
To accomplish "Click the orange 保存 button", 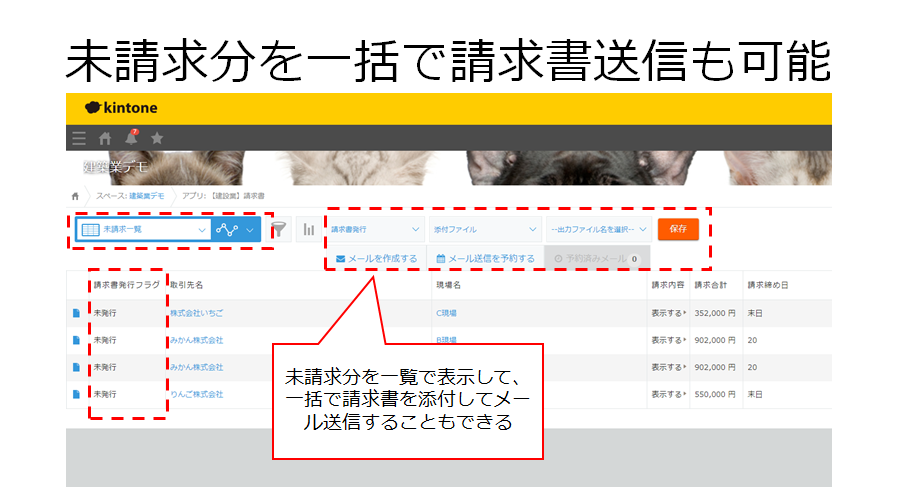I will click(x=678, y=229).
